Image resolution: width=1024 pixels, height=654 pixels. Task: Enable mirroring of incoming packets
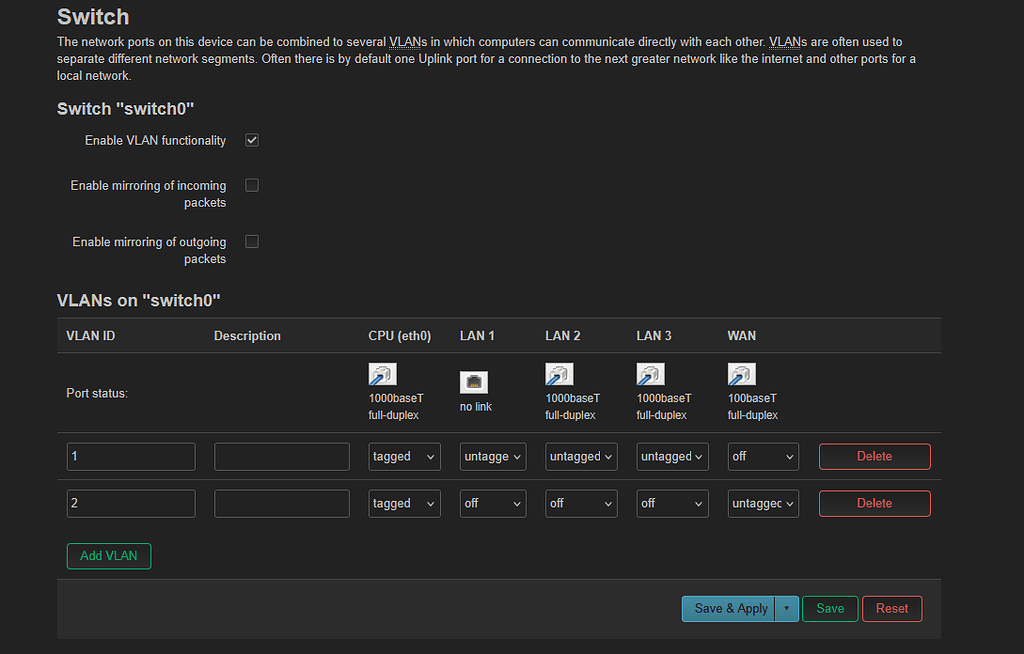tap(251, 184)
